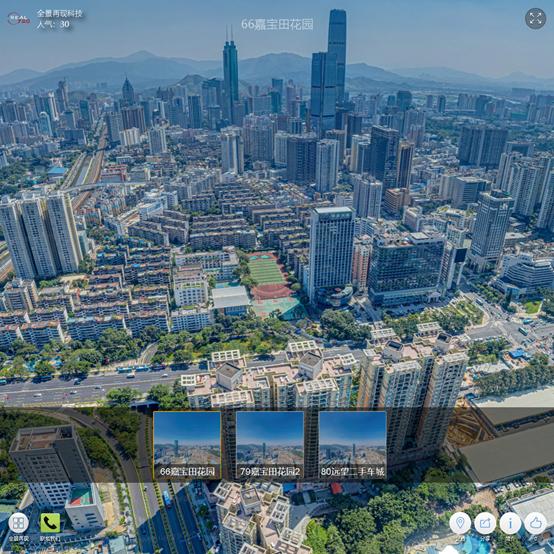Click the 人气: 30 popularity count
The width and height of the screenshot is (554, 554).
(53, 24)
